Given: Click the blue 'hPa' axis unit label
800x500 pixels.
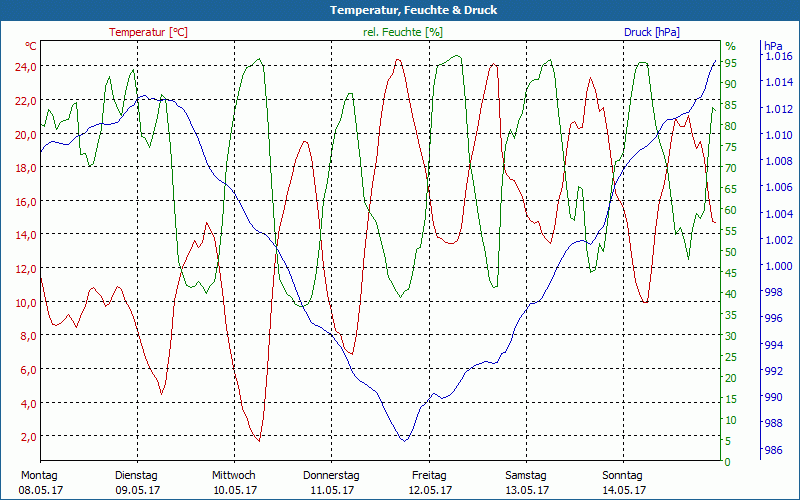Looking at the screenshot, I should click(773, 46).
